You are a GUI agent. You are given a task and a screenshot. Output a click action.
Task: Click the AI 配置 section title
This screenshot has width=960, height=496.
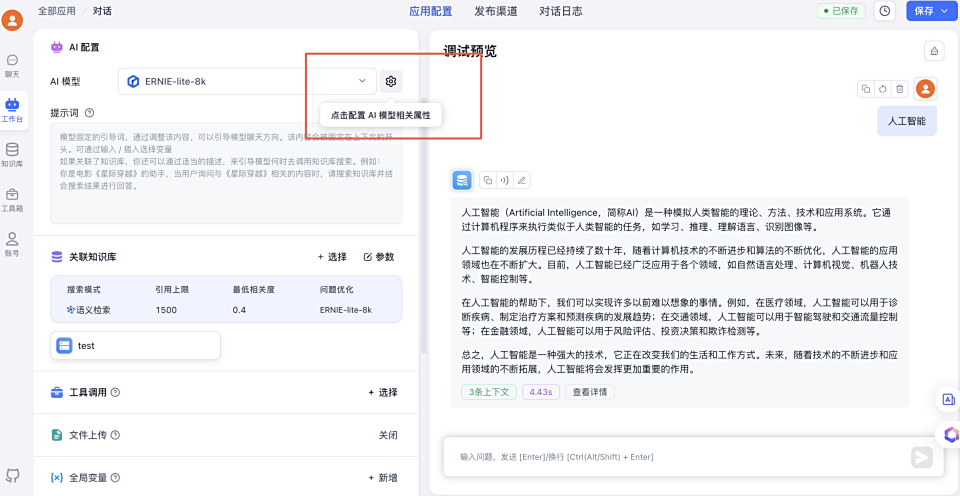coord(84,47)
